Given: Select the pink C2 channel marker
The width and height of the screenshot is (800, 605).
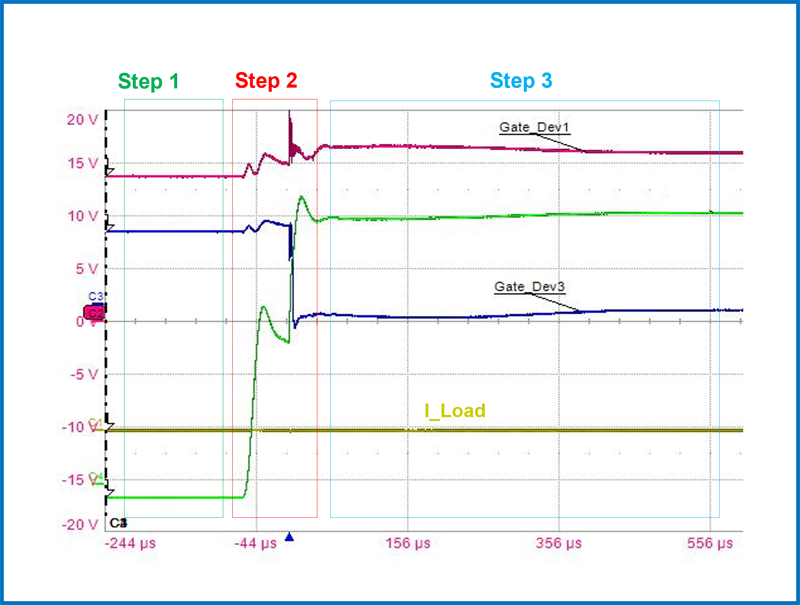Looking at the screenshot, I should (95, 313).
